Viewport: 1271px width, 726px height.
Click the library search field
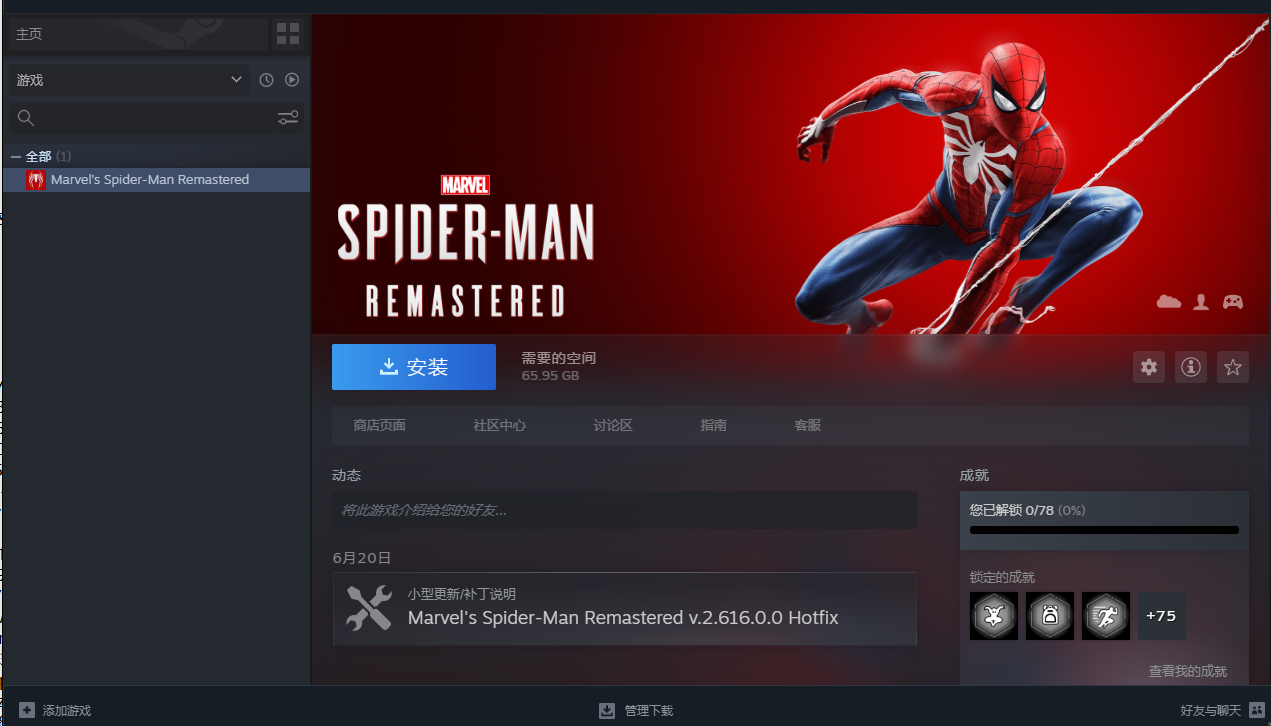pyautogui.click(x=143, y=118)
